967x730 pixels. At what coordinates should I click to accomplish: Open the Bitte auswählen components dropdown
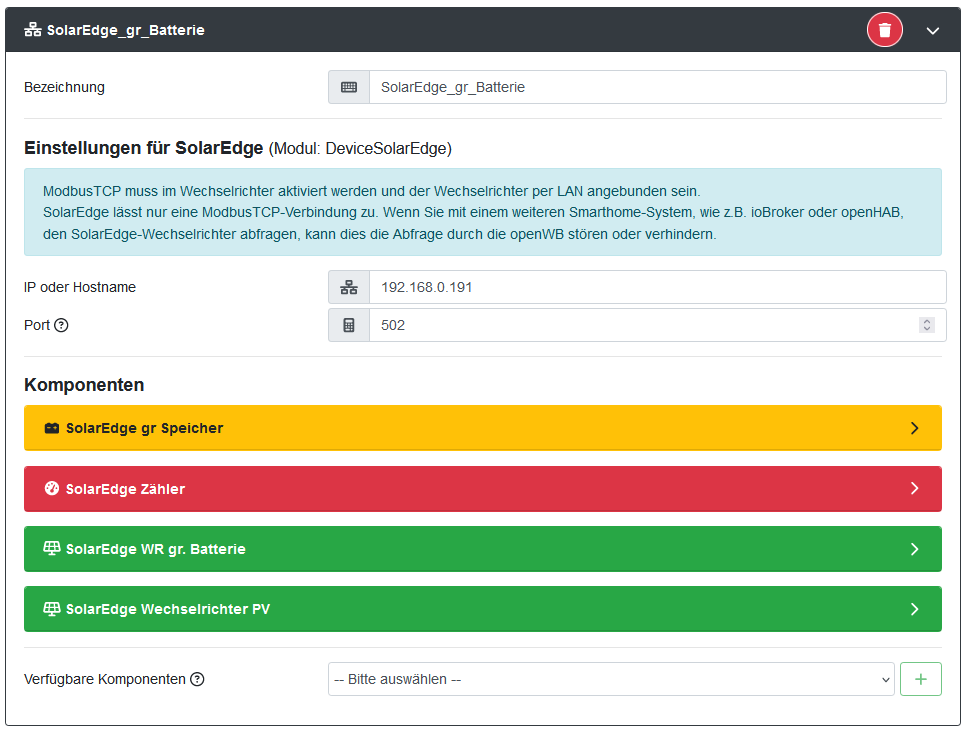611,679
